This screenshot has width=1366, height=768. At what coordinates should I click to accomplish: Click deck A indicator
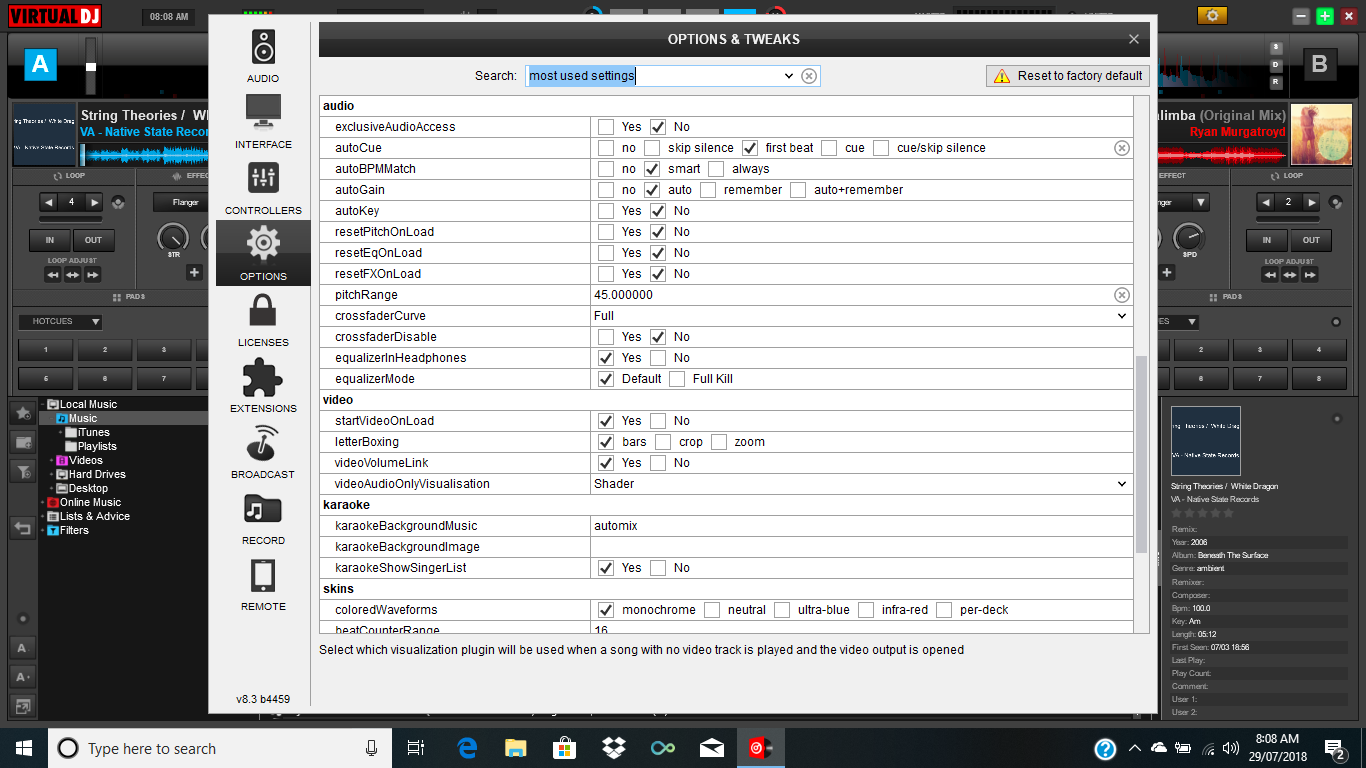coord(40,64)
